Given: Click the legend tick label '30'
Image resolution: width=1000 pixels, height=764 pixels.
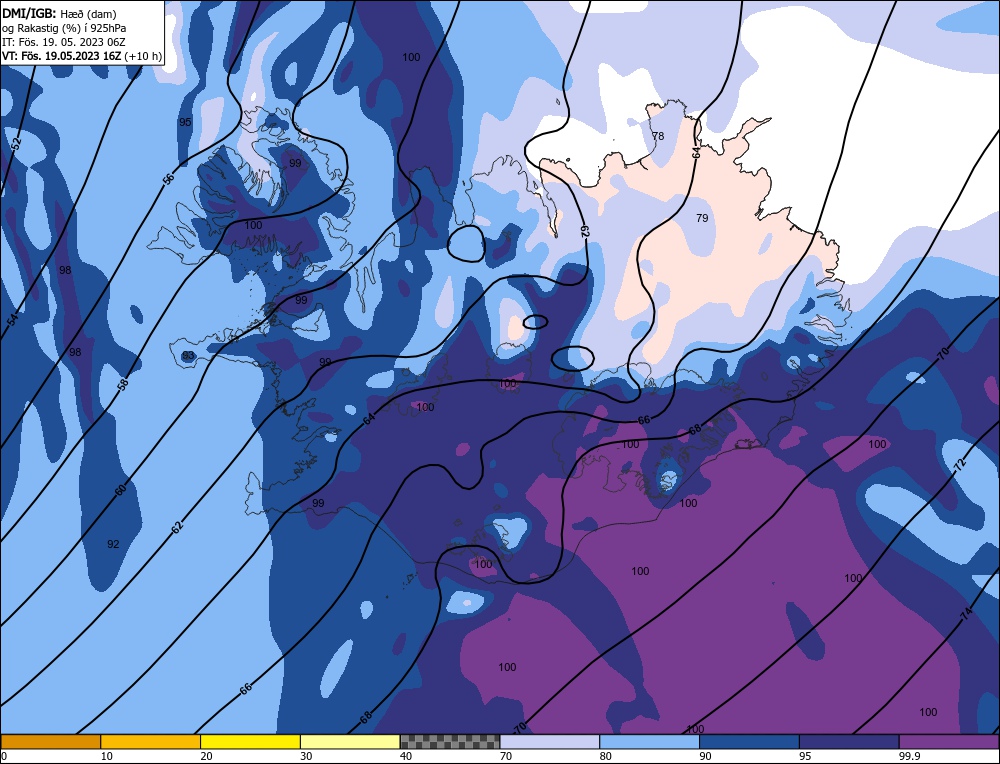Looking at the screenshot, I should click(306, 756).
